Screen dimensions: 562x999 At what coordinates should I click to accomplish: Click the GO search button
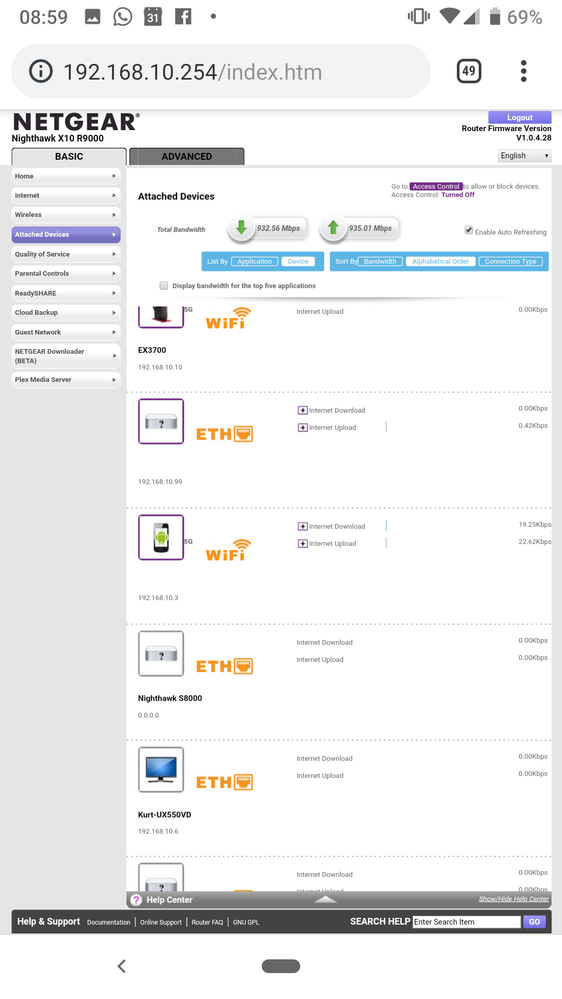pos(534,921)
